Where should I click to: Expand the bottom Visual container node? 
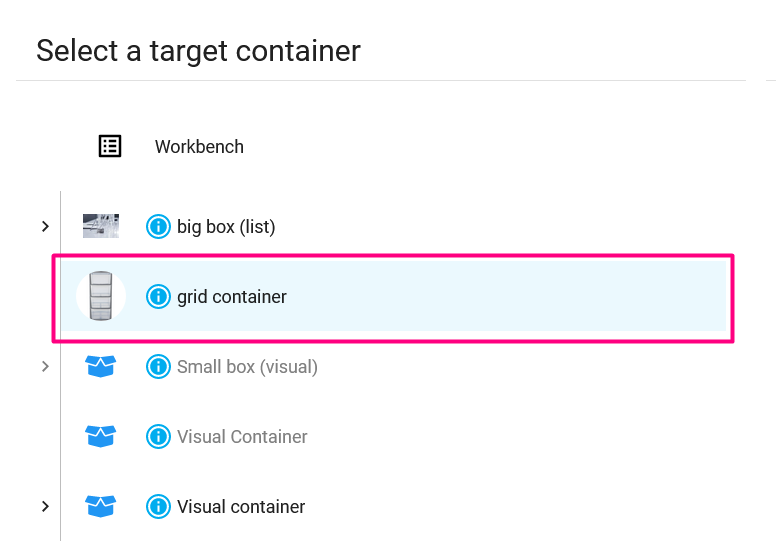(x=45, y=506)
